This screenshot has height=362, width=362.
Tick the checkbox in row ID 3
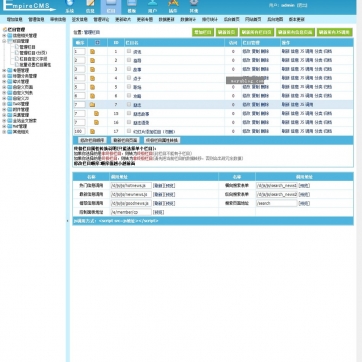[129, 69]
